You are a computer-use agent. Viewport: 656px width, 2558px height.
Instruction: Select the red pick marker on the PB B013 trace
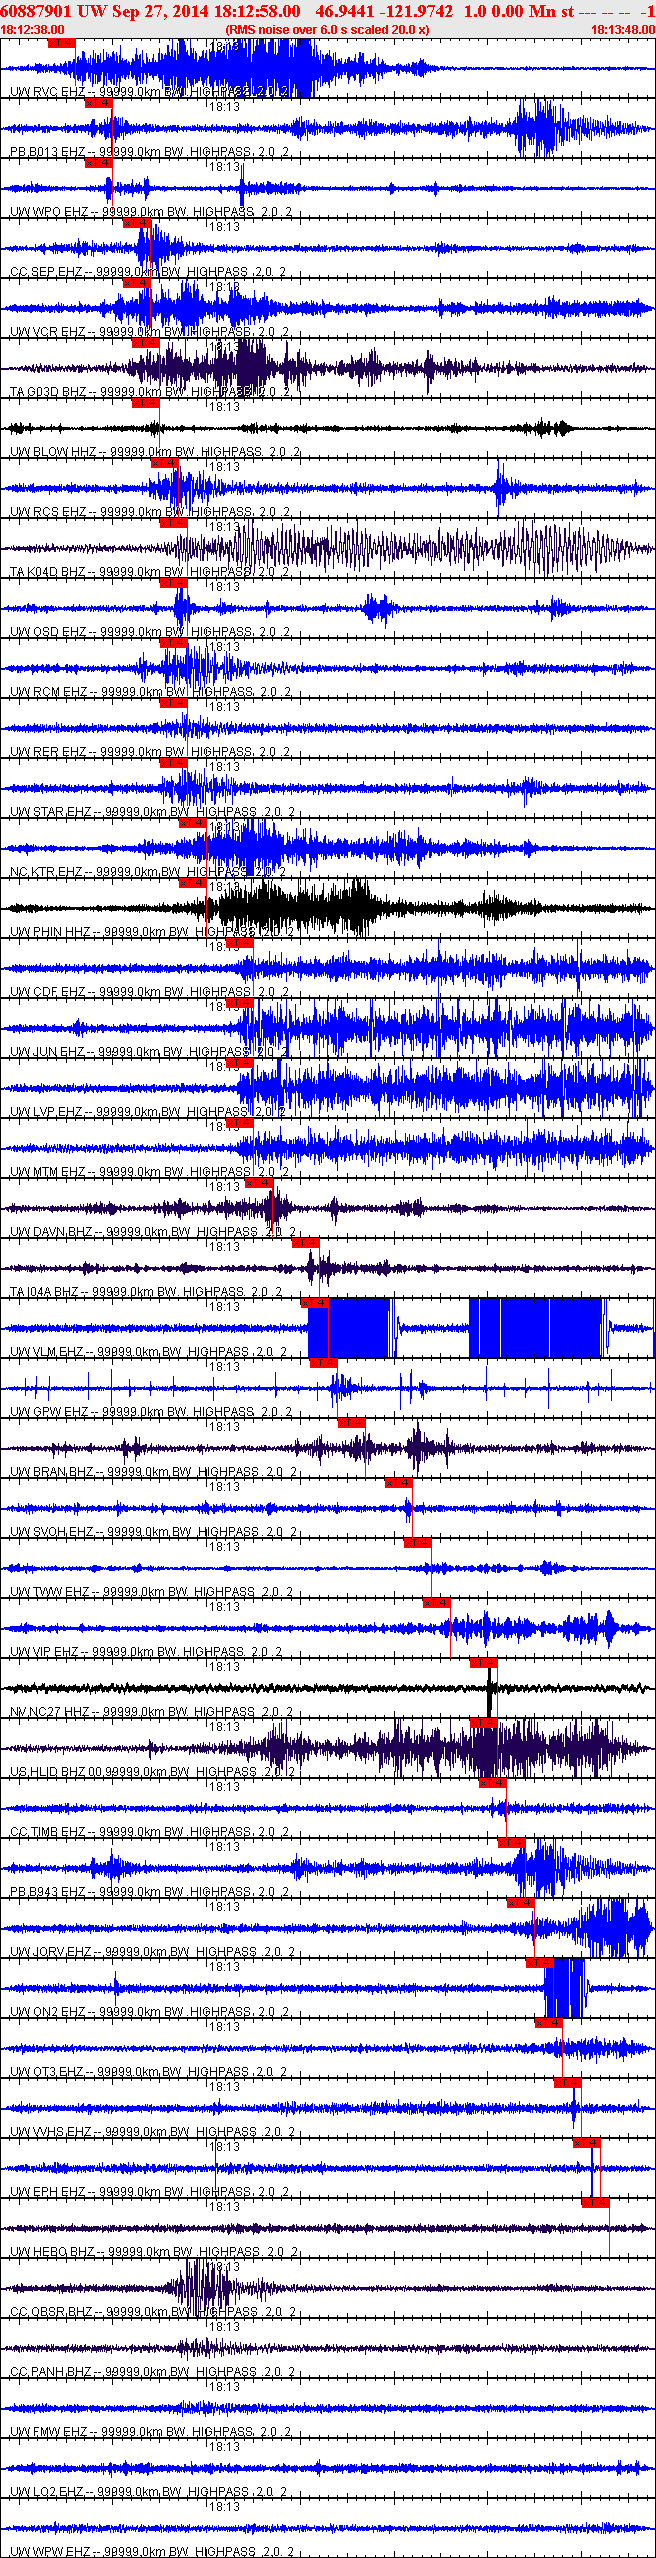click(99, 103)
